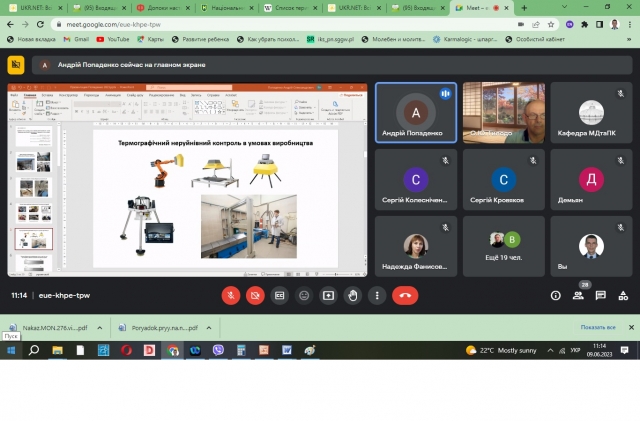Toggle closed captions button
640x421 pixels.
[x=280, y=295]
